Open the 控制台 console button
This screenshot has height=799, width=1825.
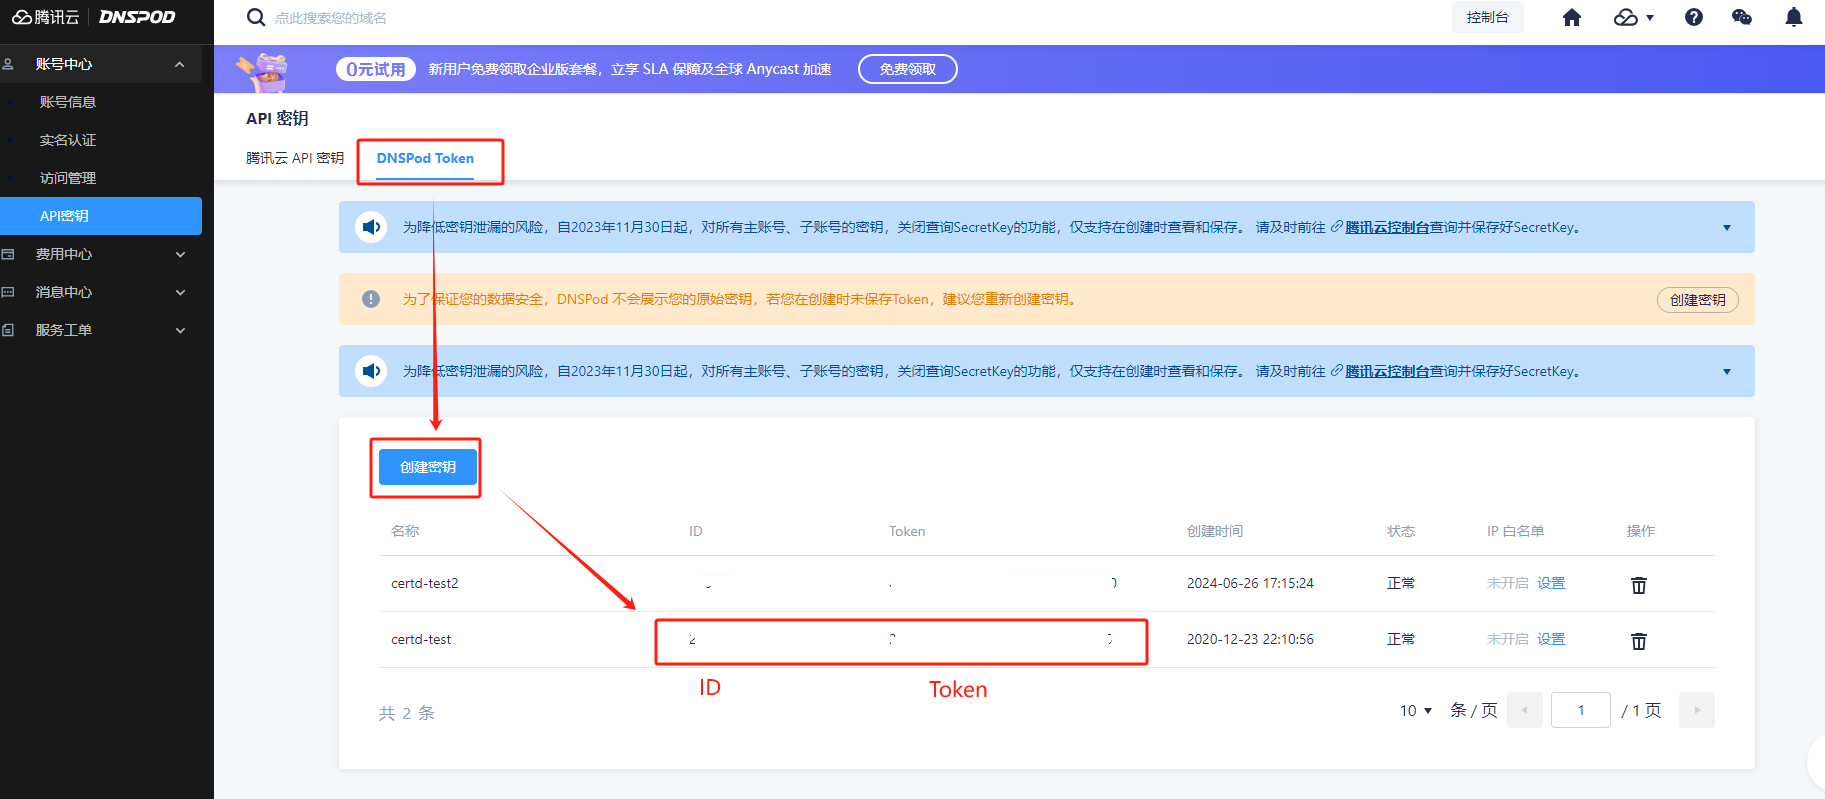click(1487, 17)
